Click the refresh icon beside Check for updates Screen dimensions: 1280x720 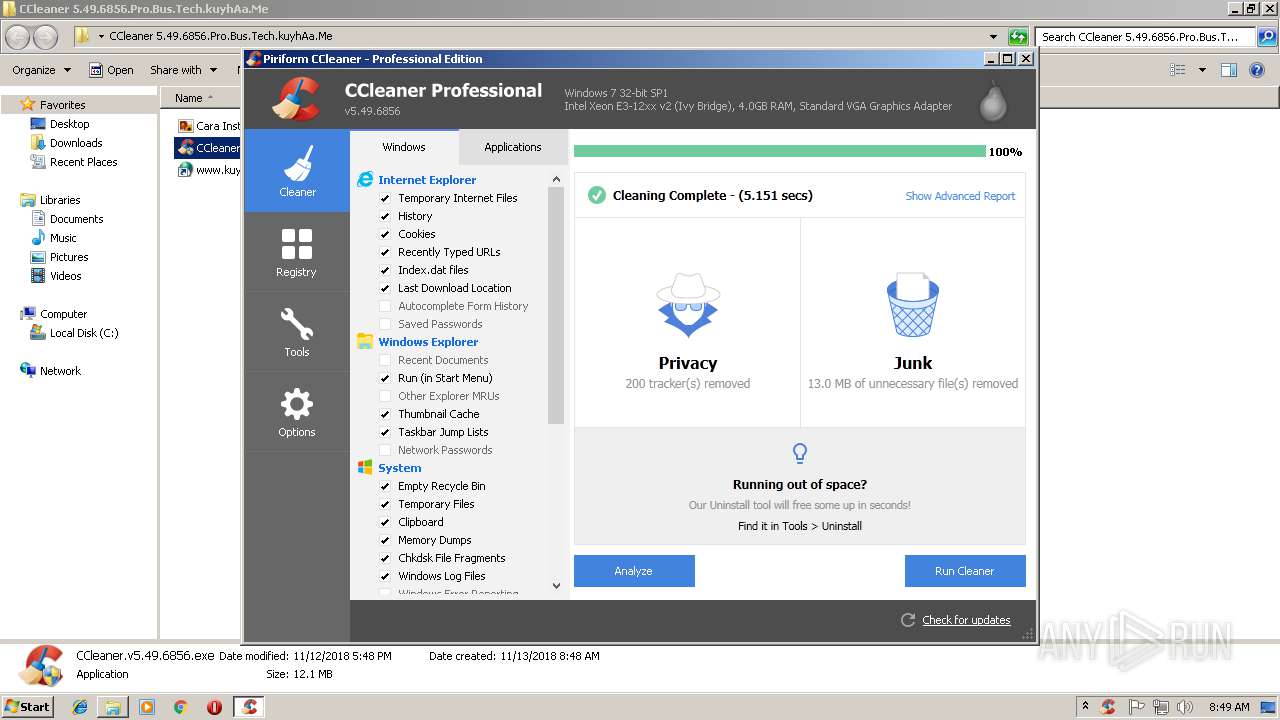[908, 620]
